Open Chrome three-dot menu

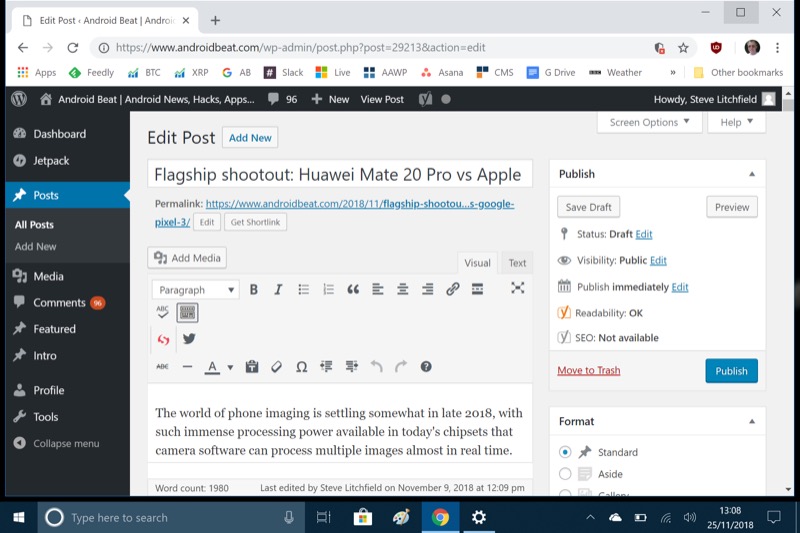click(777, 48)
